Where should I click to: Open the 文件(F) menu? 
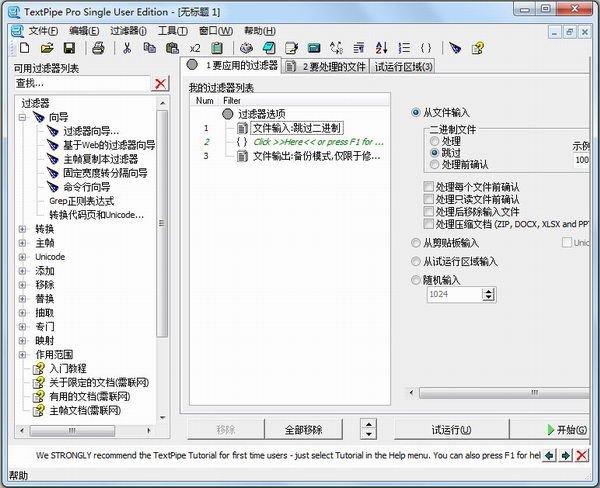pyautogui.click(x=43, y=31)
